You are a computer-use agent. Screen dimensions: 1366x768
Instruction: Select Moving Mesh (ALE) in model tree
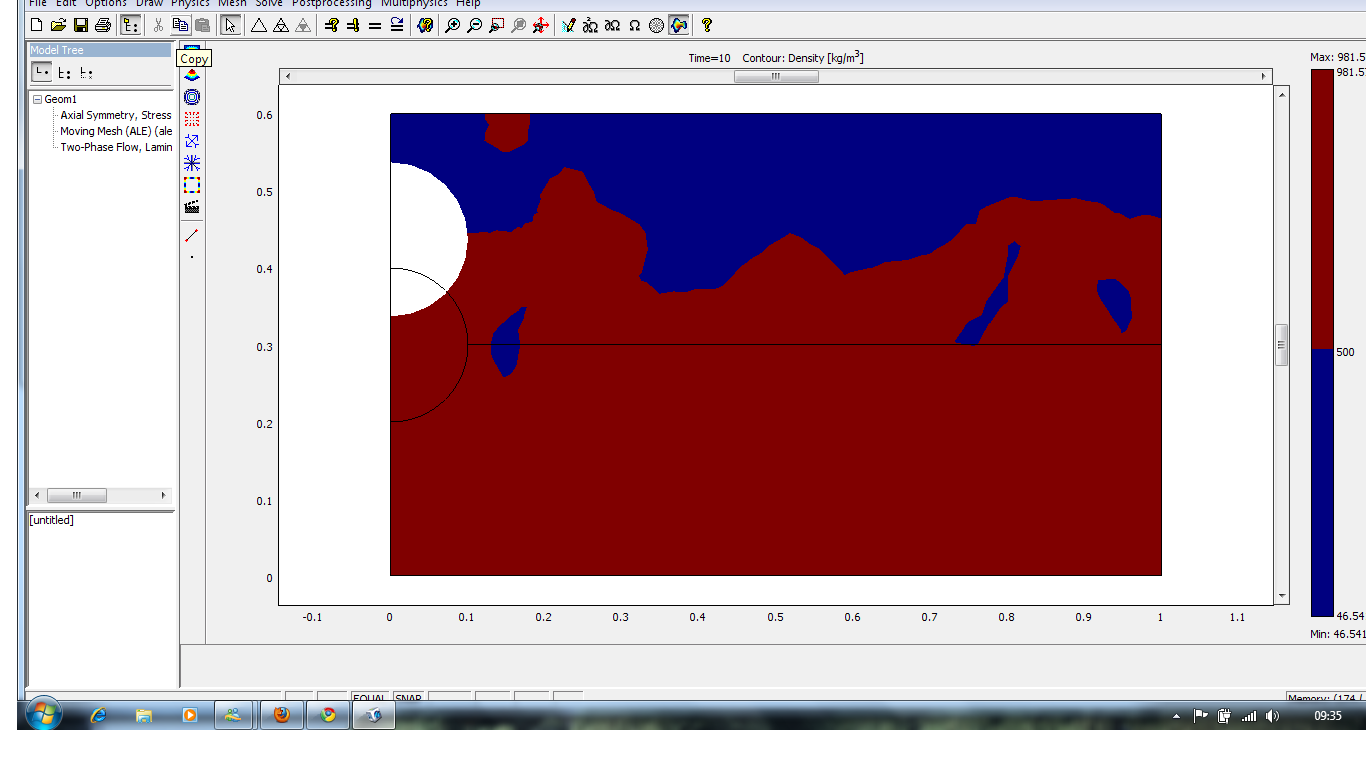(x=115, y=131)
